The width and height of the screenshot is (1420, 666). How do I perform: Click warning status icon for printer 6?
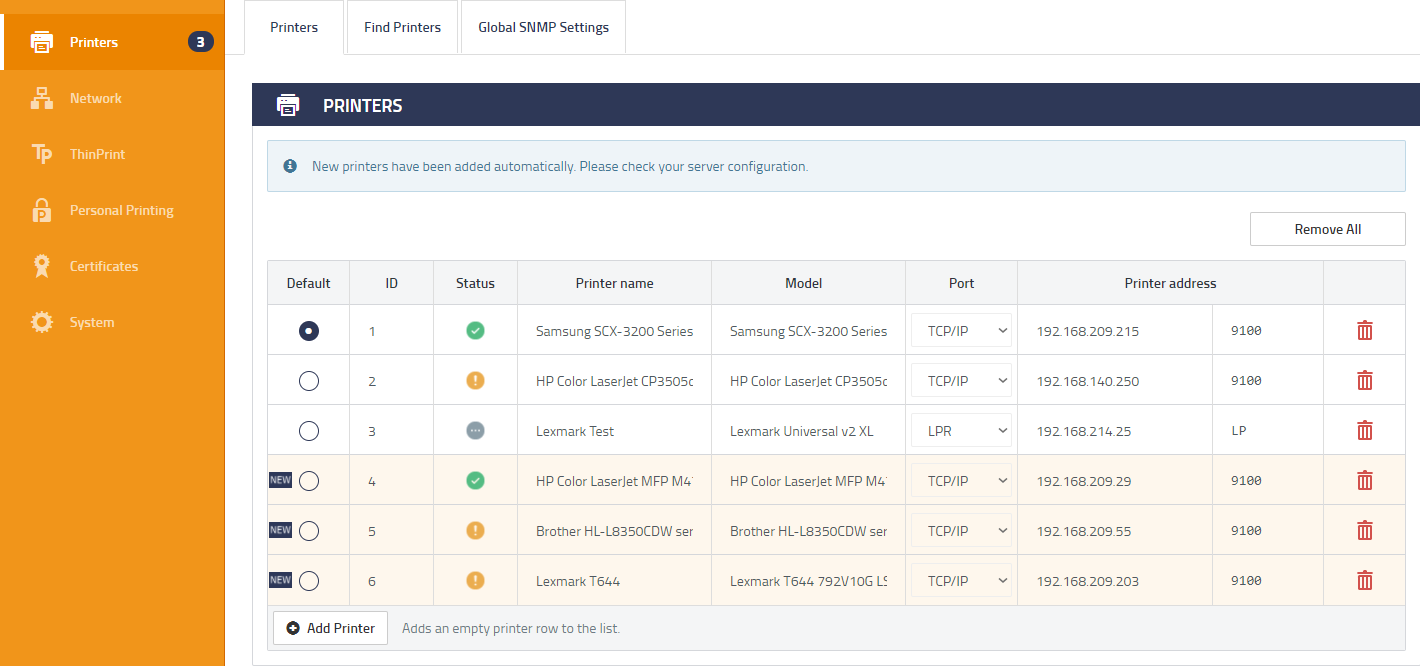click(475, 580)
